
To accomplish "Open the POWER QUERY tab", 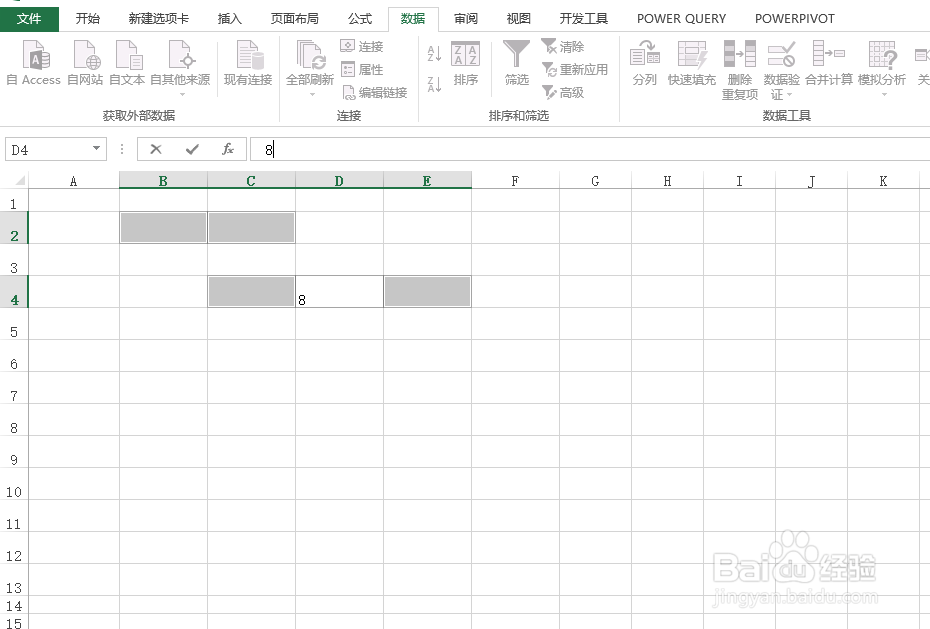I will click(x=681, y=18).
